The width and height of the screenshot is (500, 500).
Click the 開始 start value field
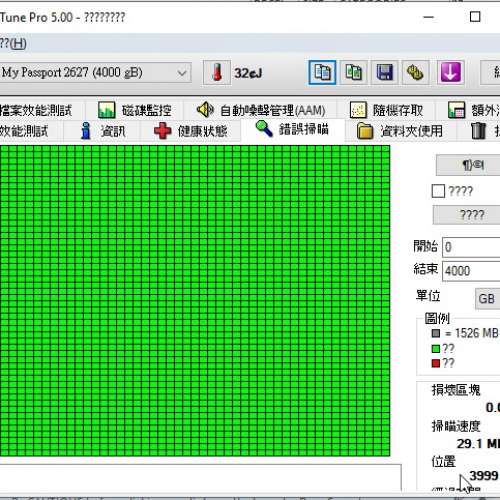point(471,247)
